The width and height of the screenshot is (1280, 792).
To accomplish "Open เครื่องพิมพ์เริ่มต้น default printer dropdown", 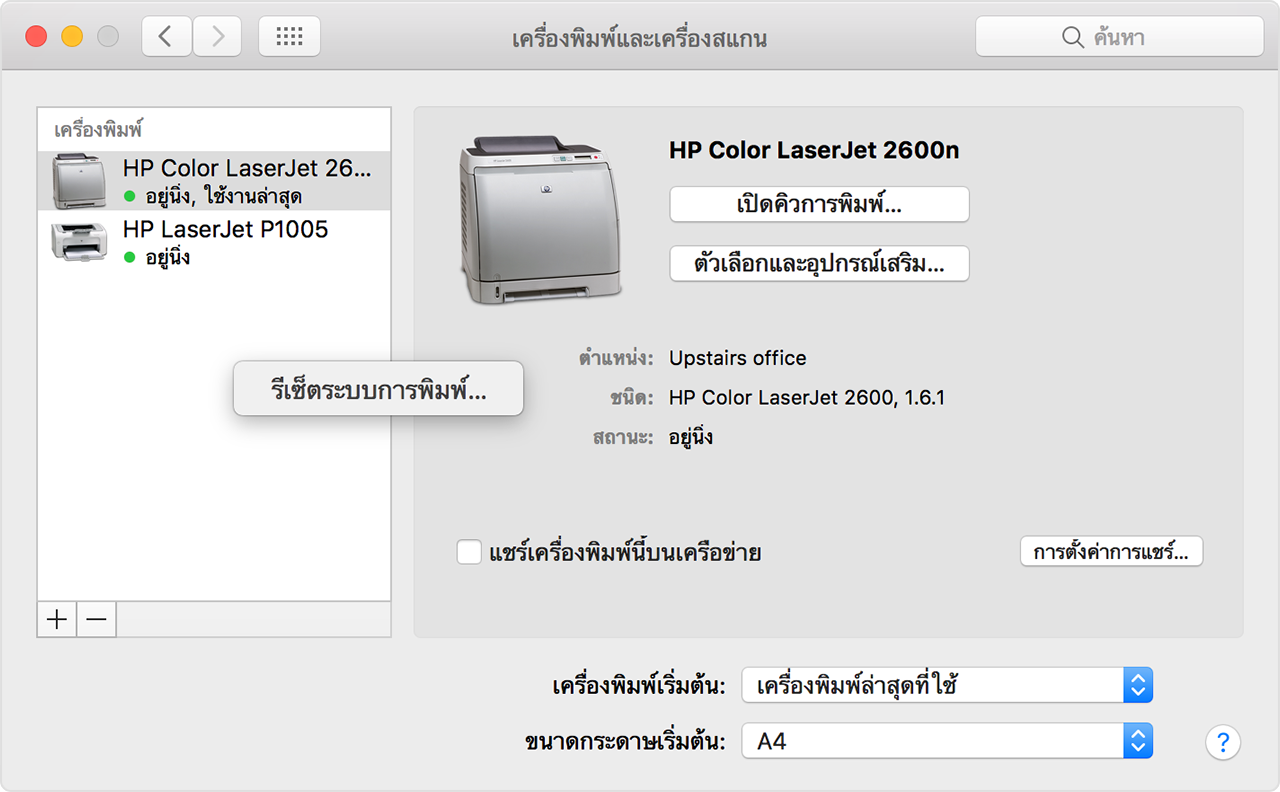I will 947,686.
